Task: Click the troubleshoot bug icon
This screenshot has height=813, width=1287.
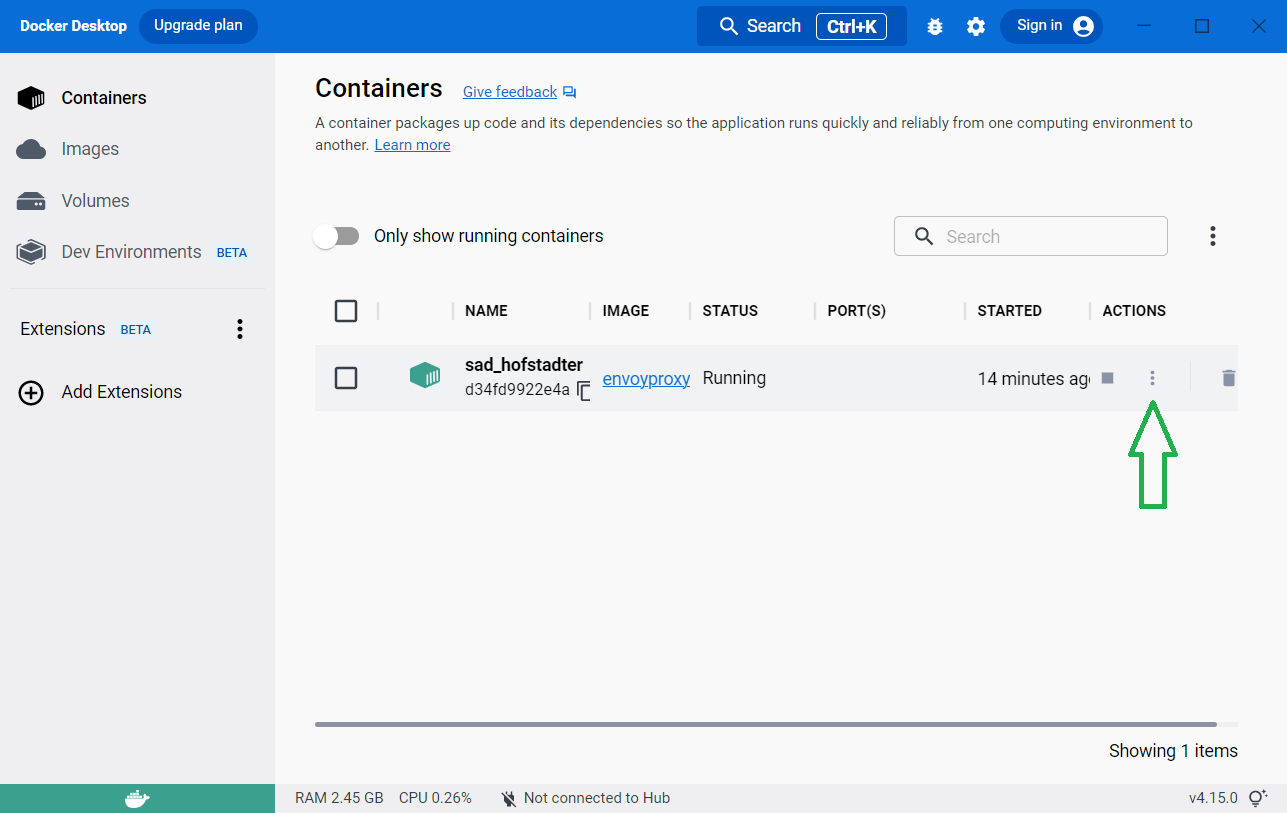Action: tap(935, 27)
